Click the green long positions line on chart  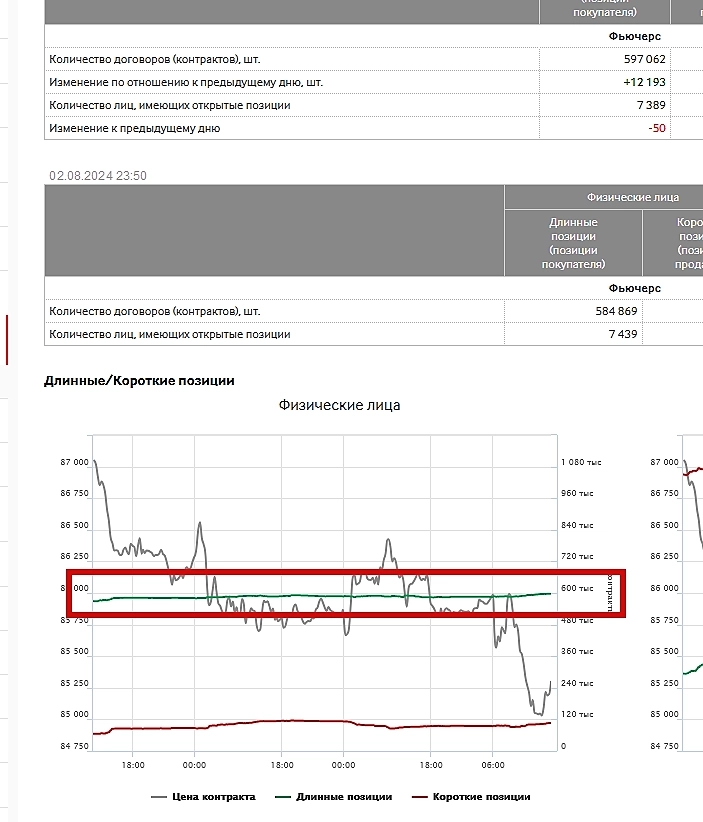tap(300, 596)
